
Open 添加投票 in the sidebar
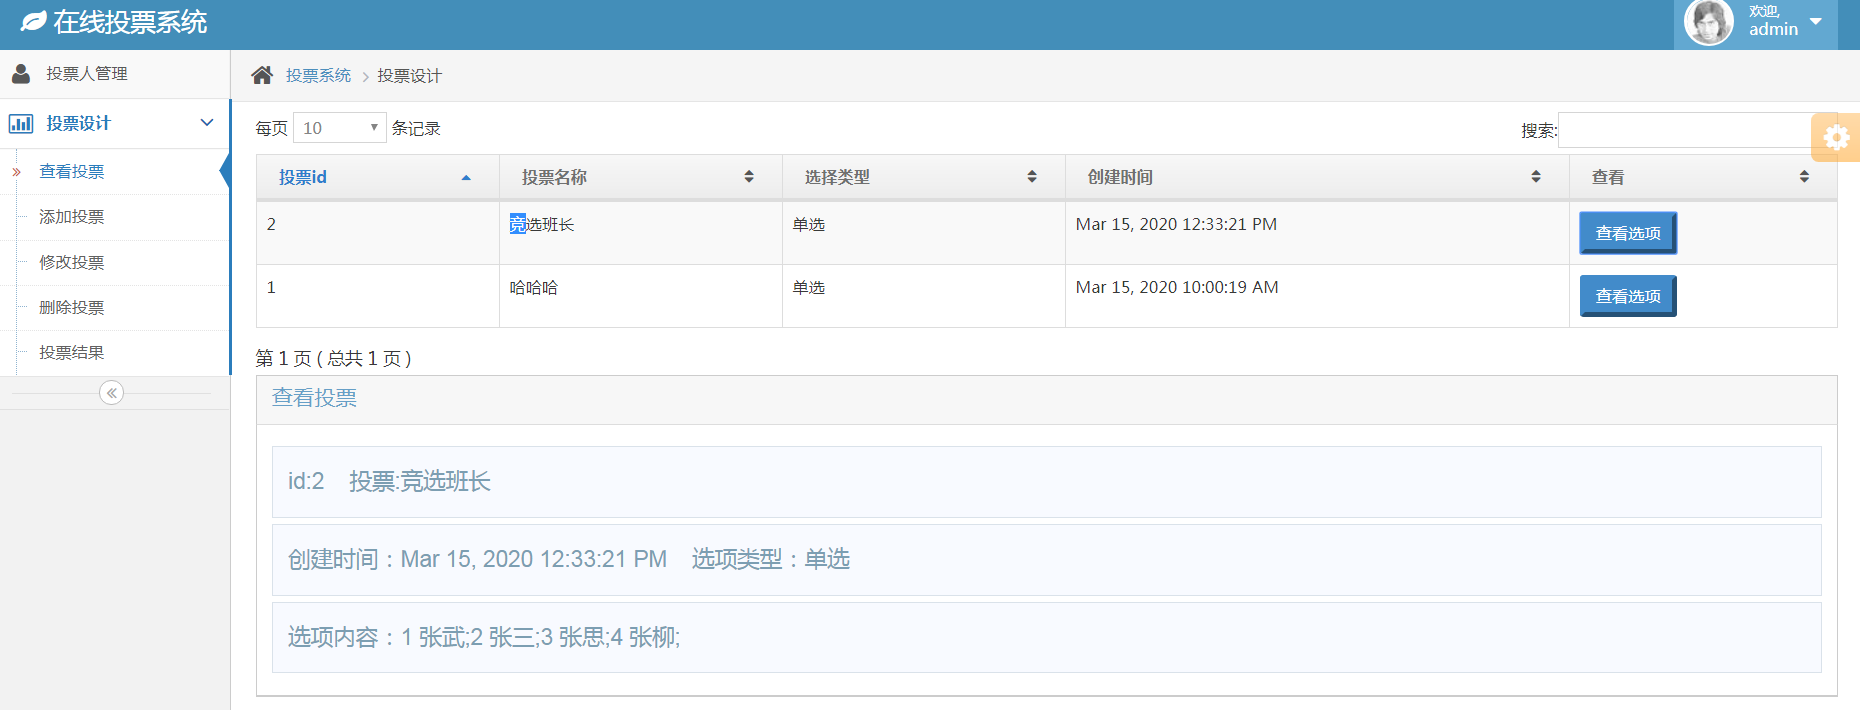72,217
